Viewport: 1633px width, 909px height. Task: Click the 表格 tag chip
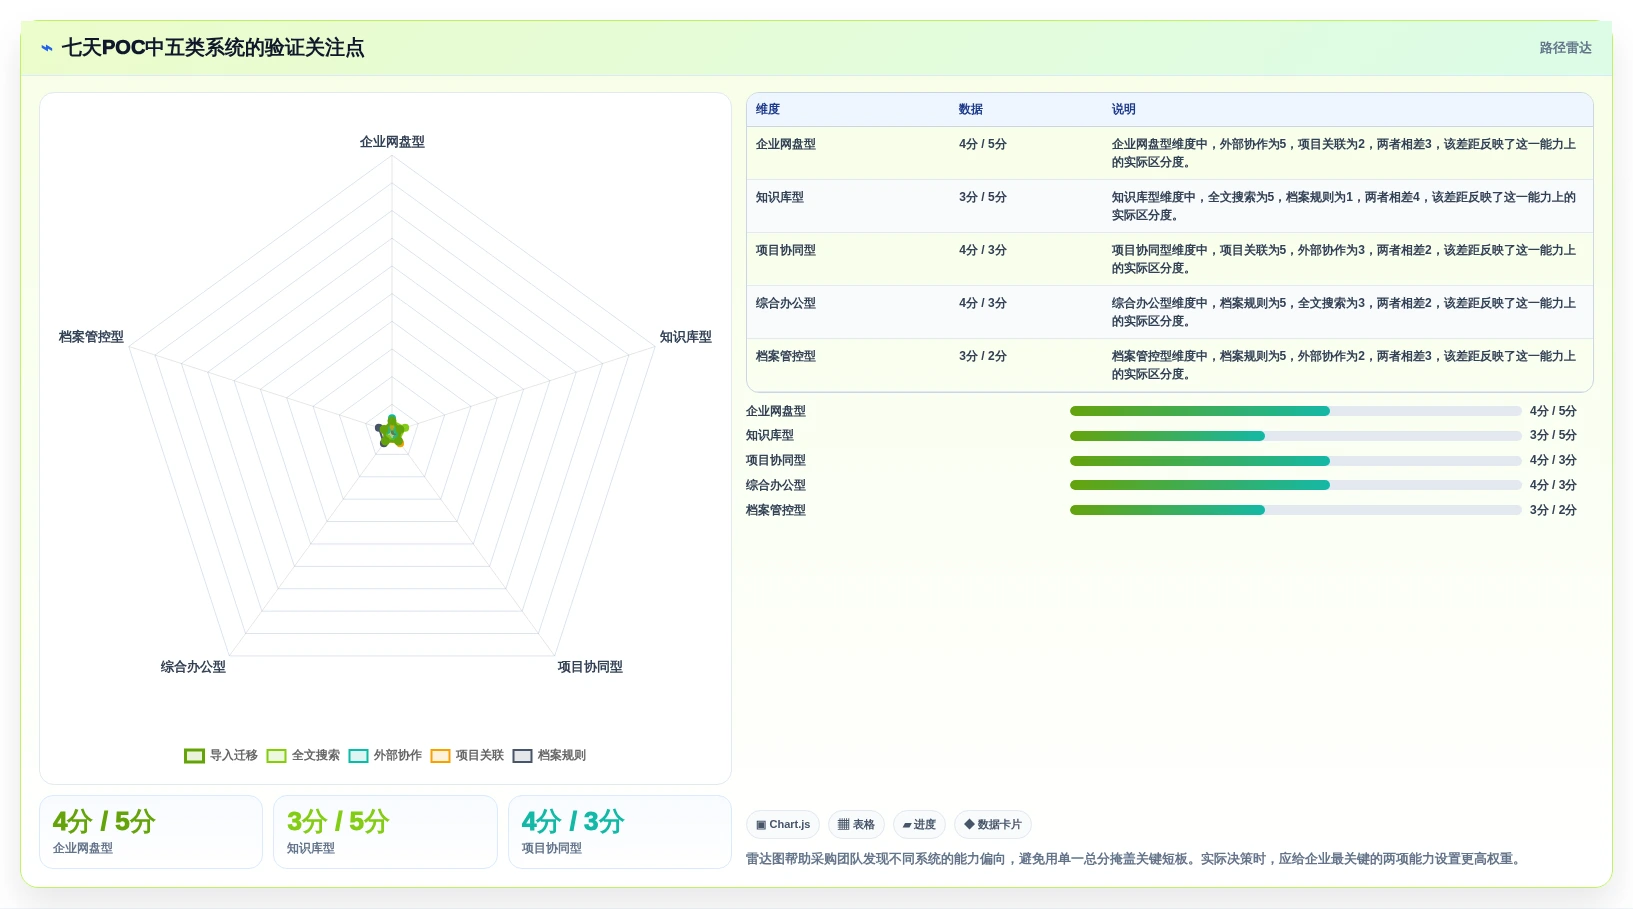click(x=856, y=825)
